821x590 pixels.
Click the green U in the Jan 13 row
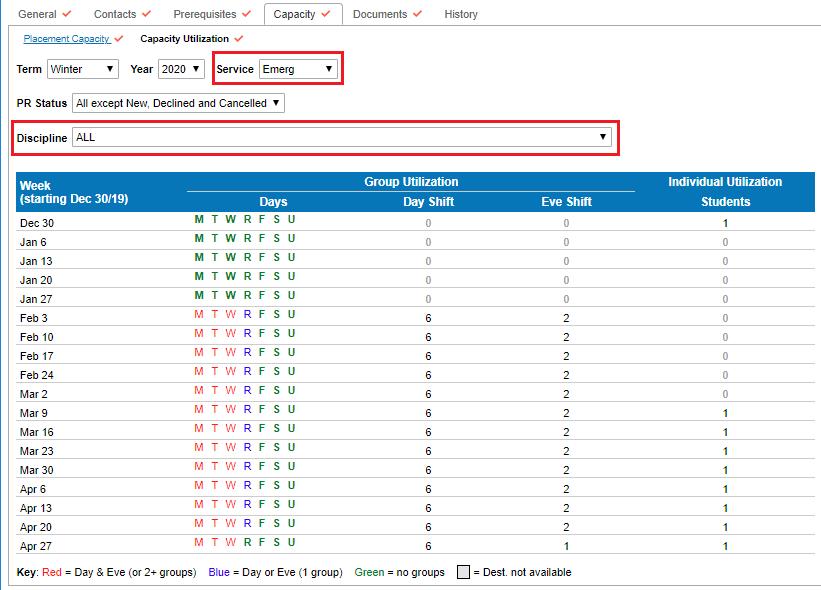292,257
